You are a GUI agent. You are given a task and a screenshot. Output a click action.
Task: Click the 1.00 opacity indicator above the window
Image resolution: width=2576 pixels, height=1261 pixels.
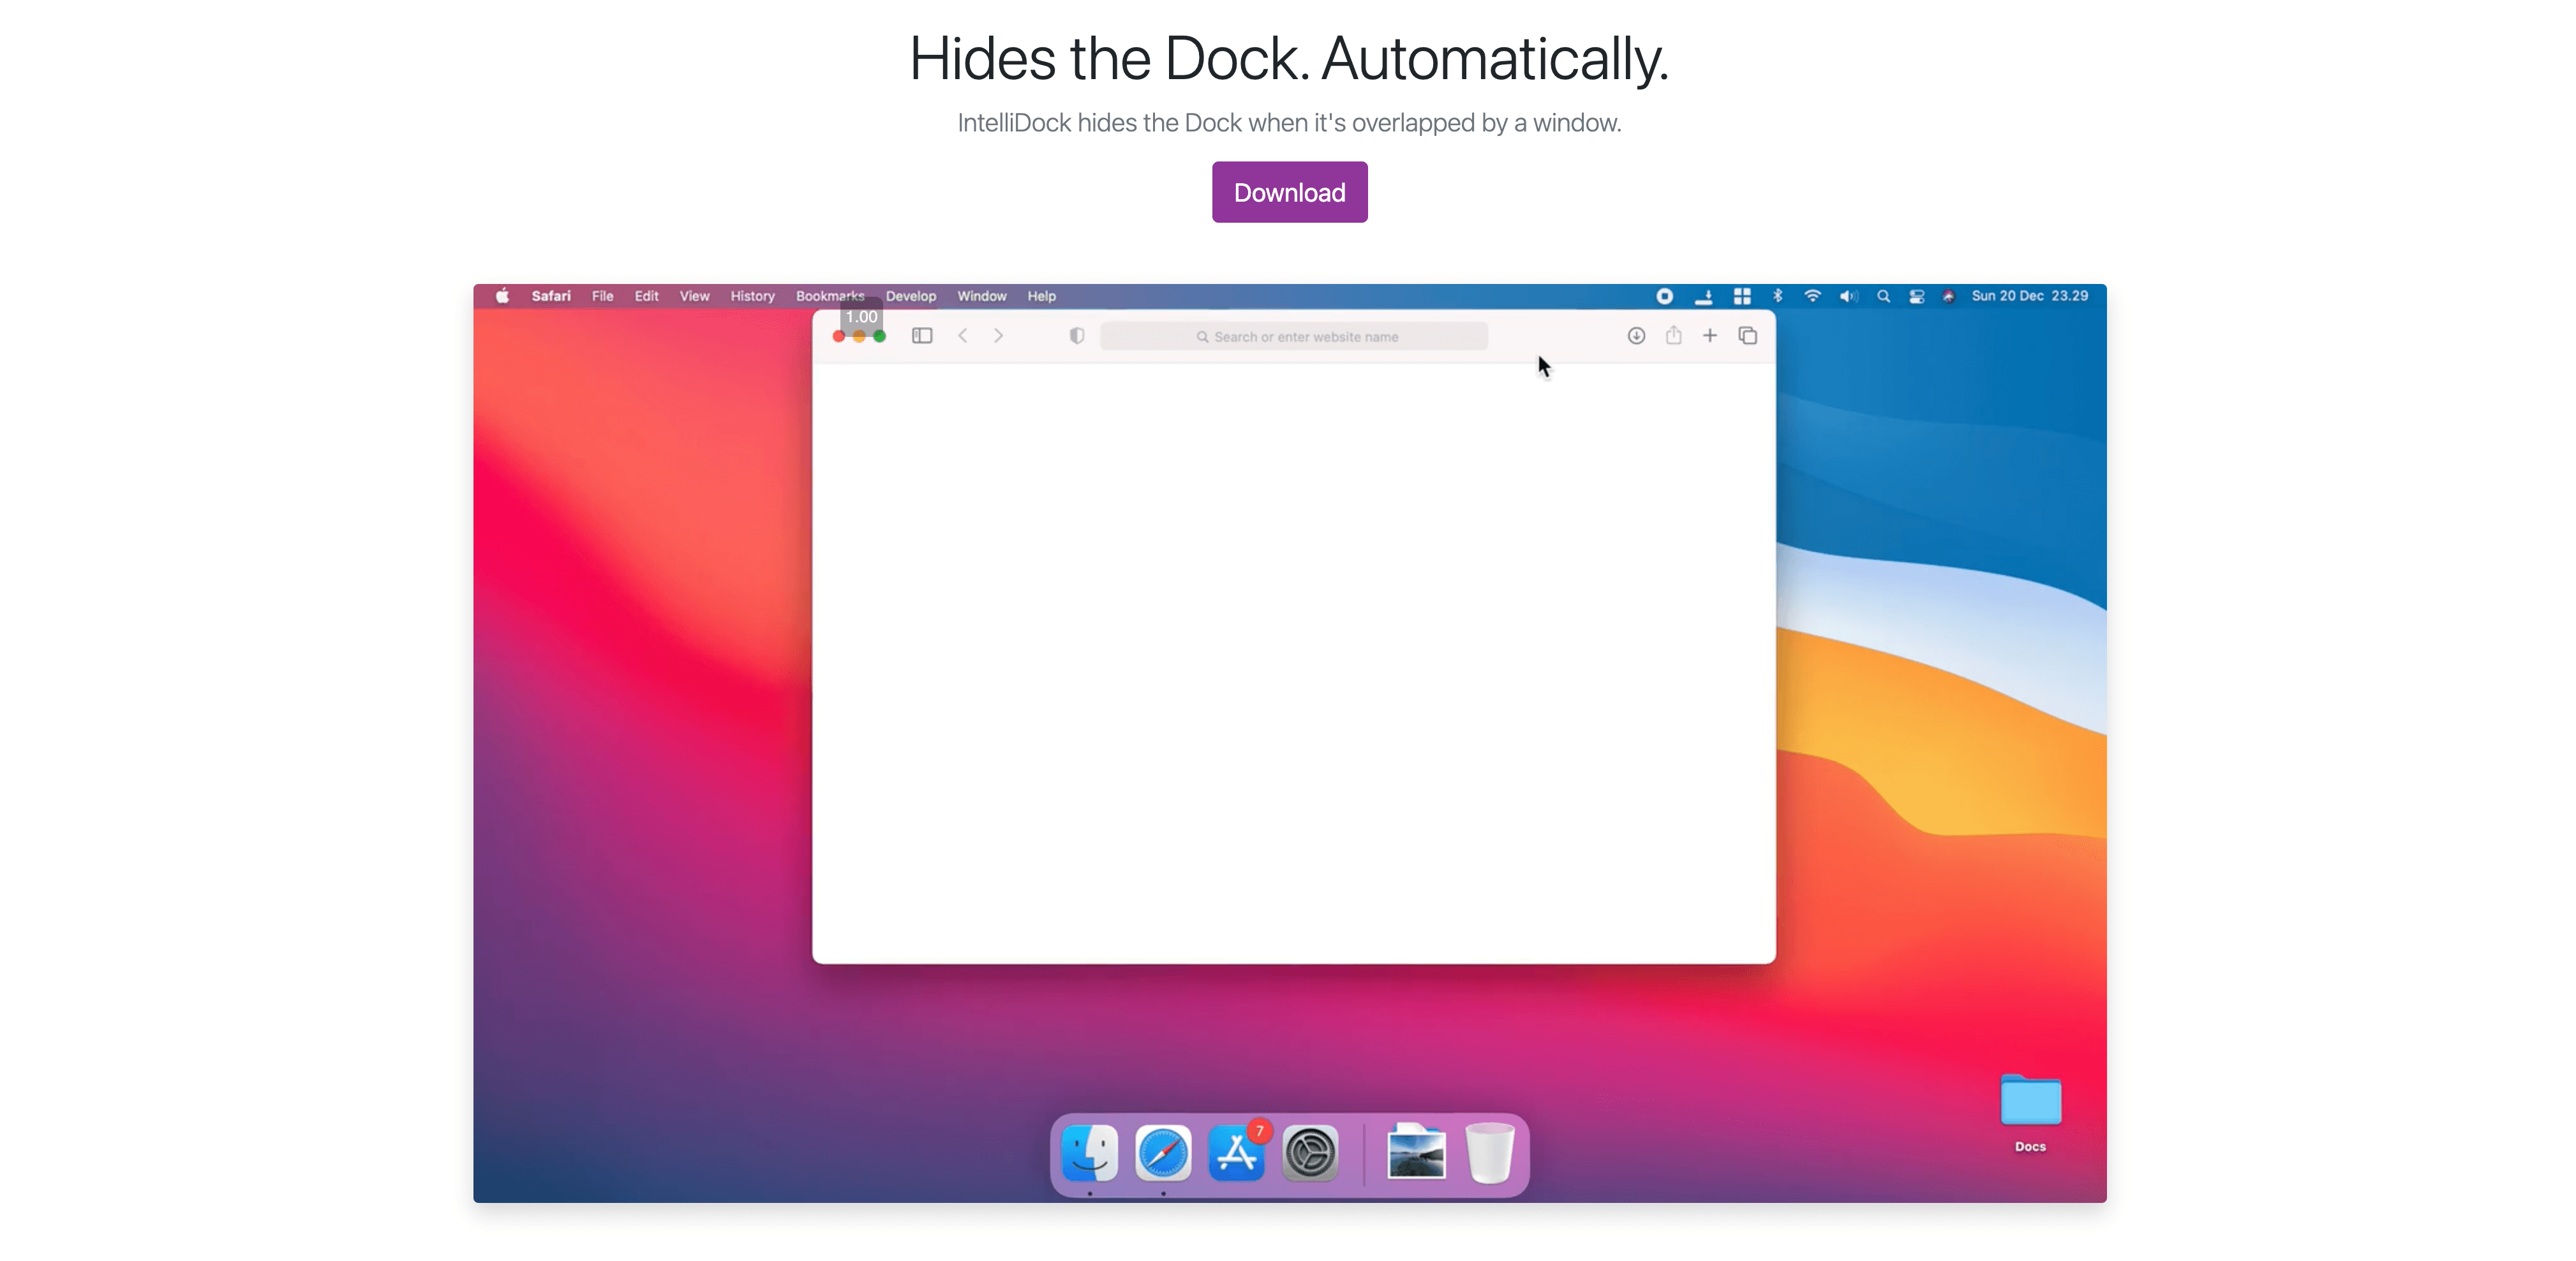pyautogui.click(x=861, y=316)
